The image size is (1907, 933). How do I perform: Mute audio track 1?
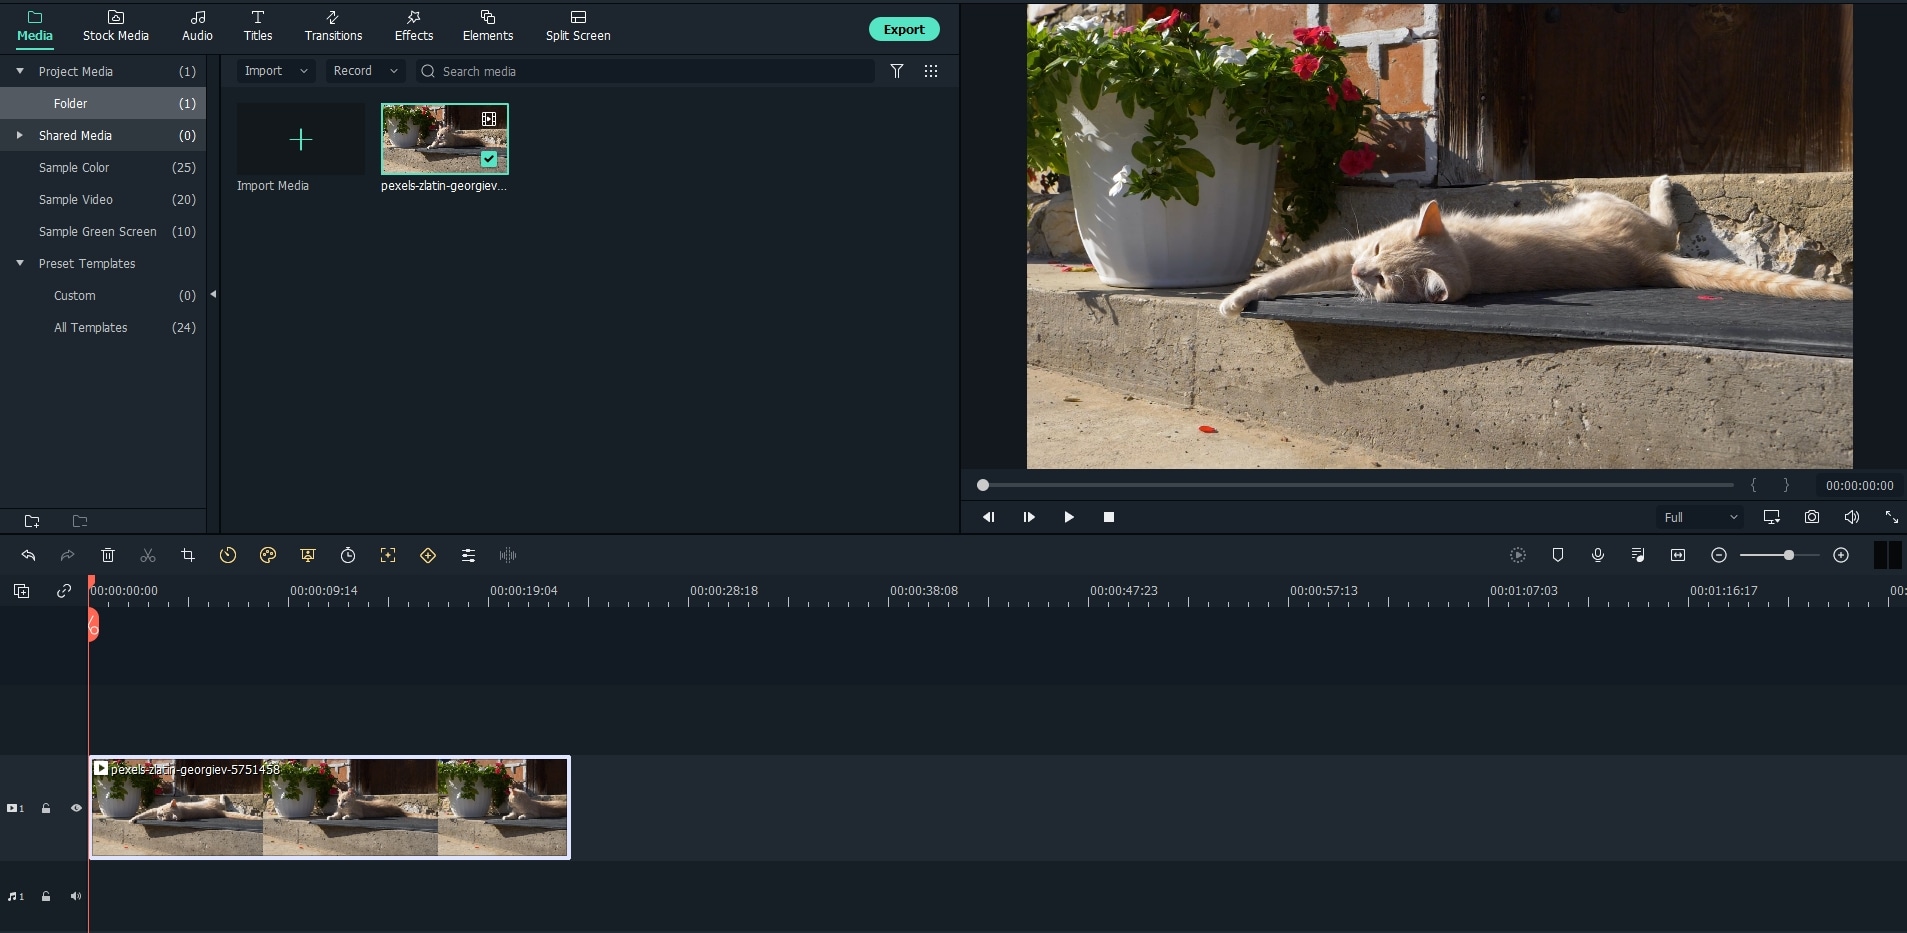click(76, 896)
